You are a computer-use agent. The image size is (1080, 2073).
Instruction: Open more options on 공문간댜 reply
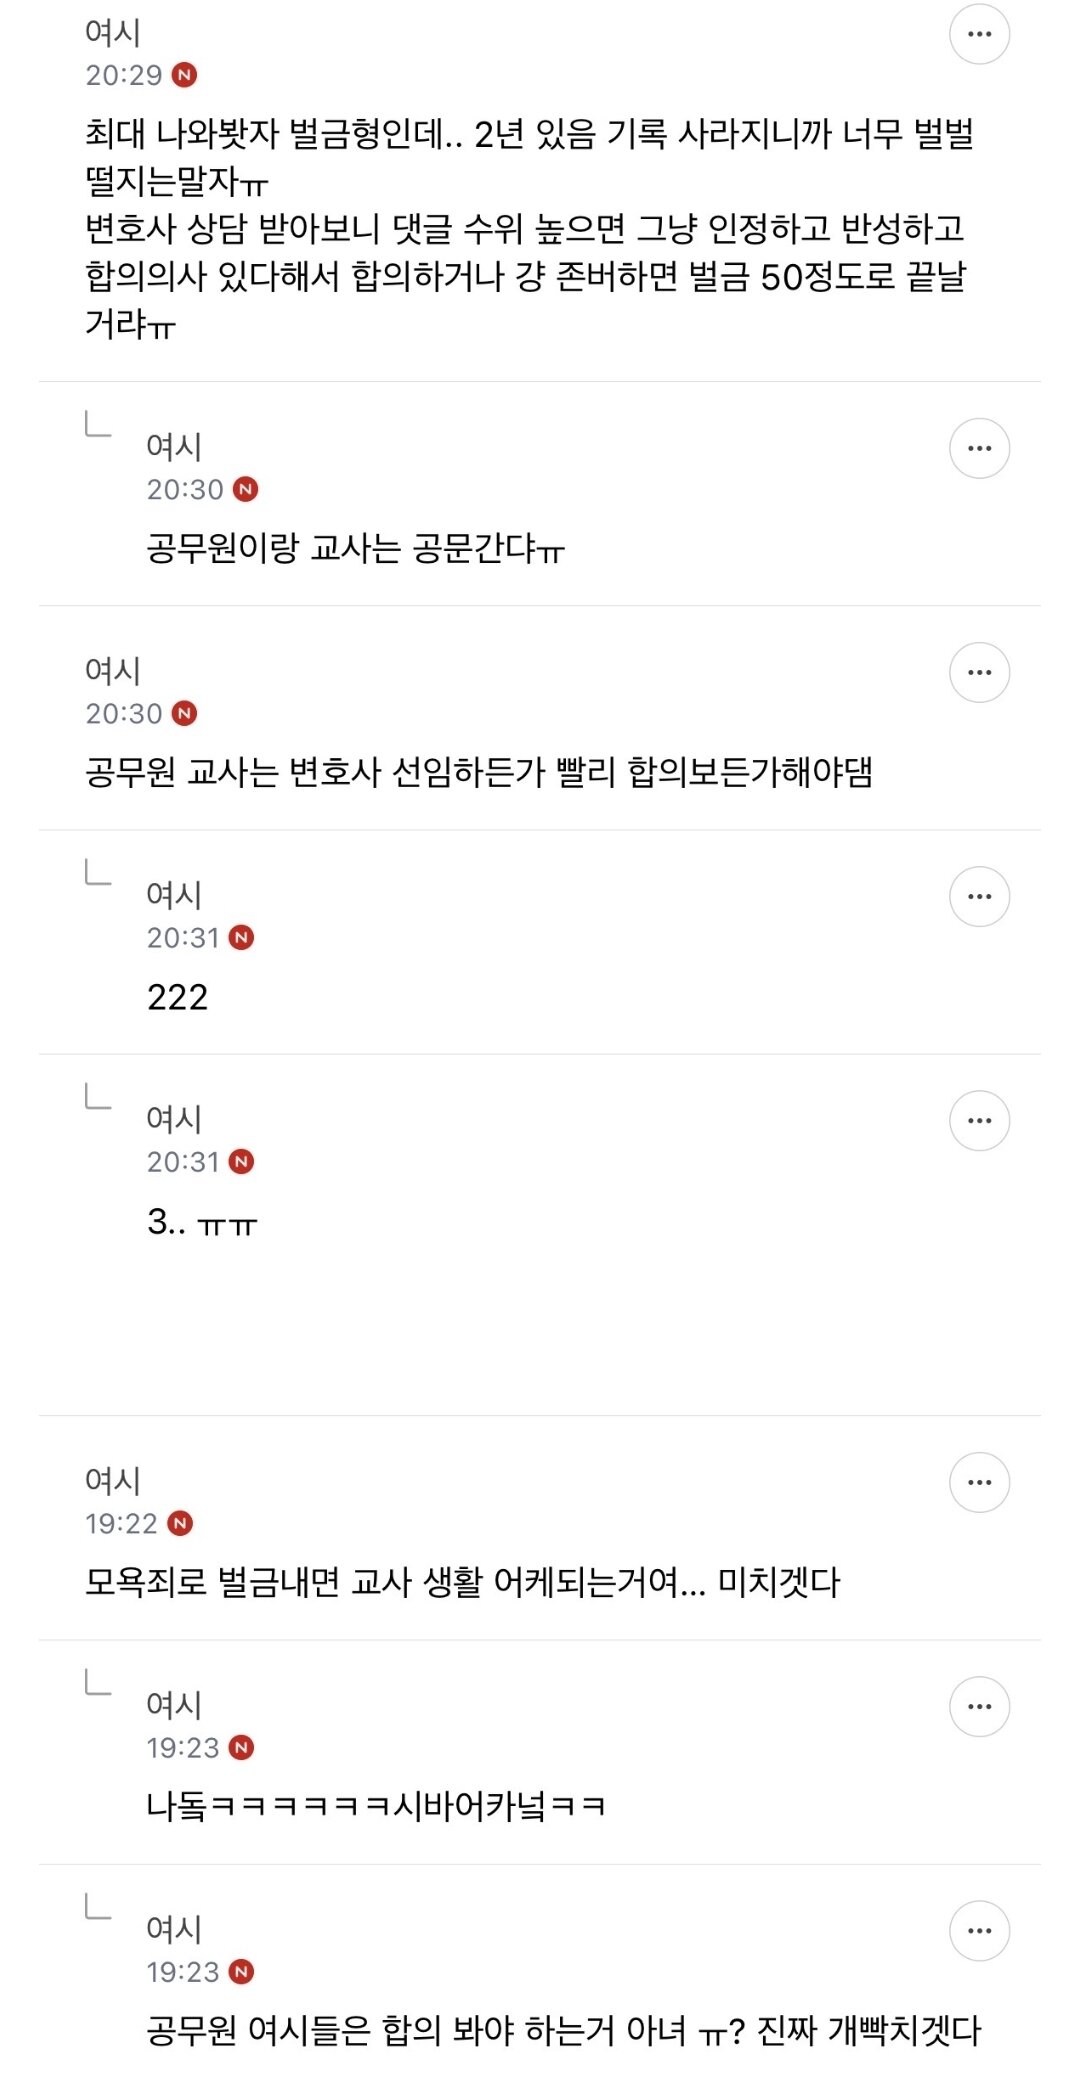(979, 448)
